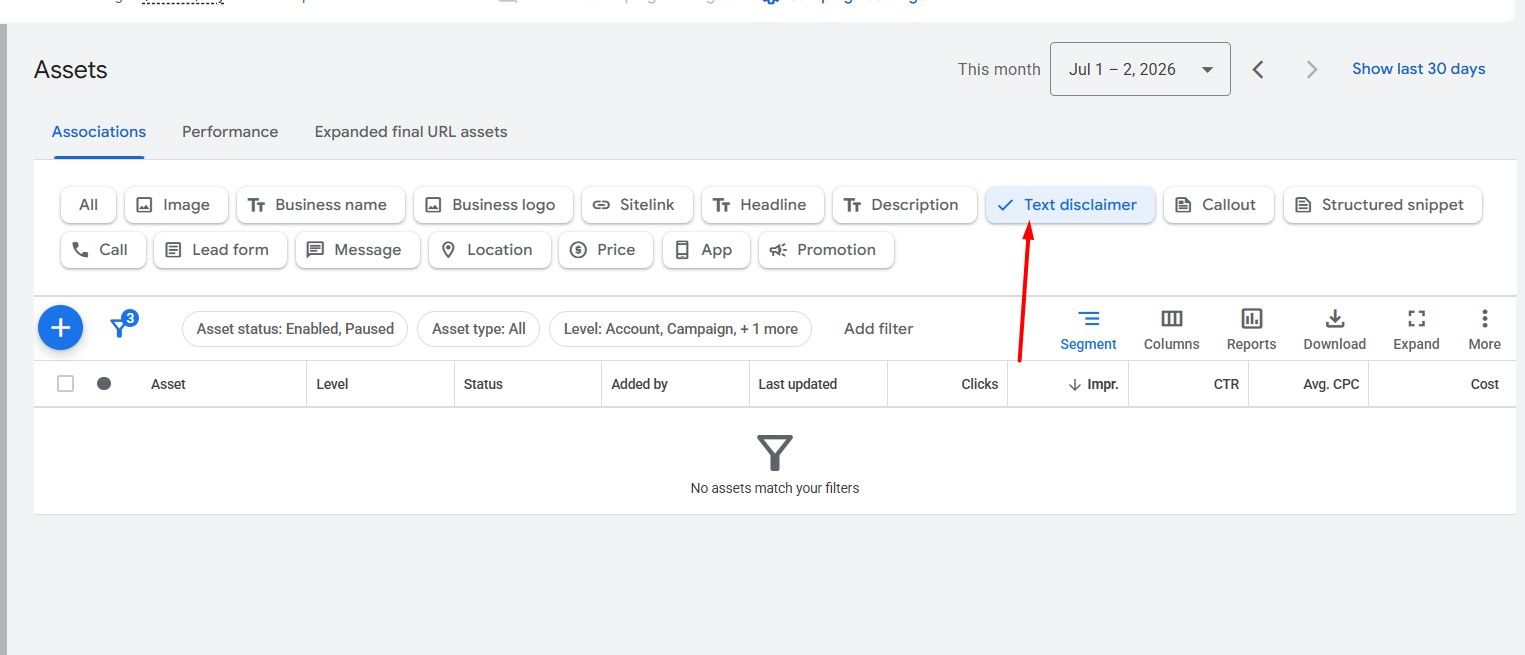Filter assets by Business logo
This screenshot has height=655, width=1525.
(x=493, y=205)
